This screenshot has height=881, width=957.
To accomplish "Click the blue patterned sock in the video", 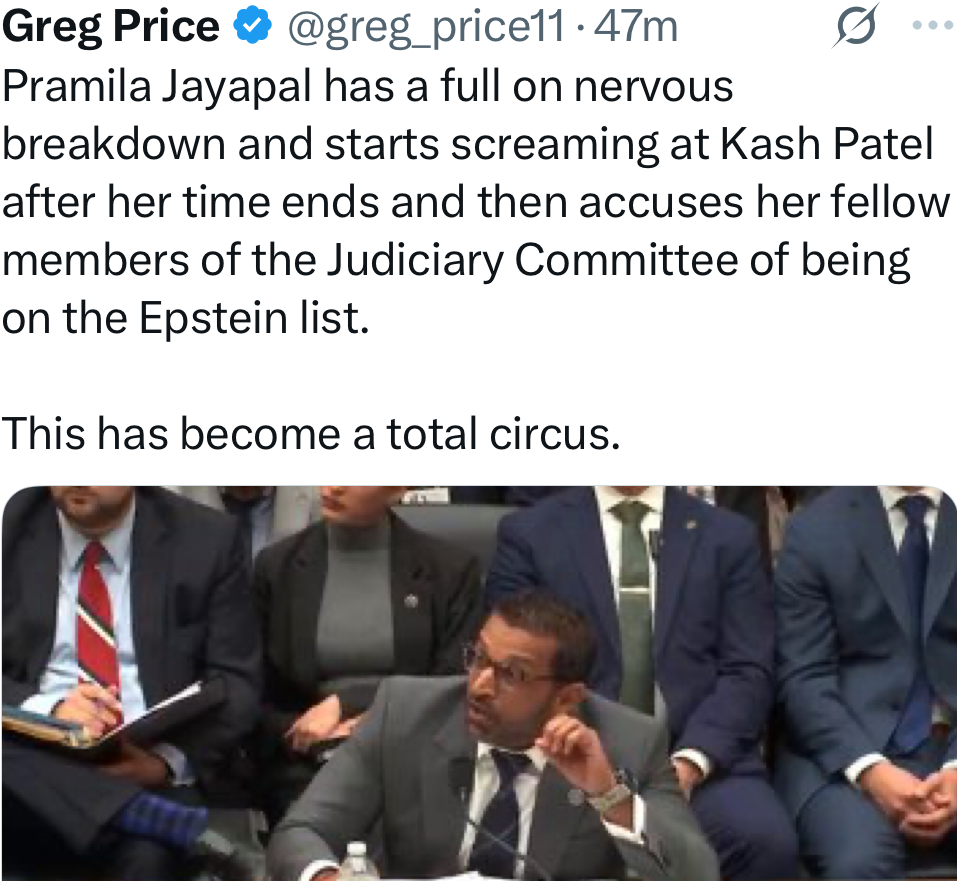I will point(160,818).
